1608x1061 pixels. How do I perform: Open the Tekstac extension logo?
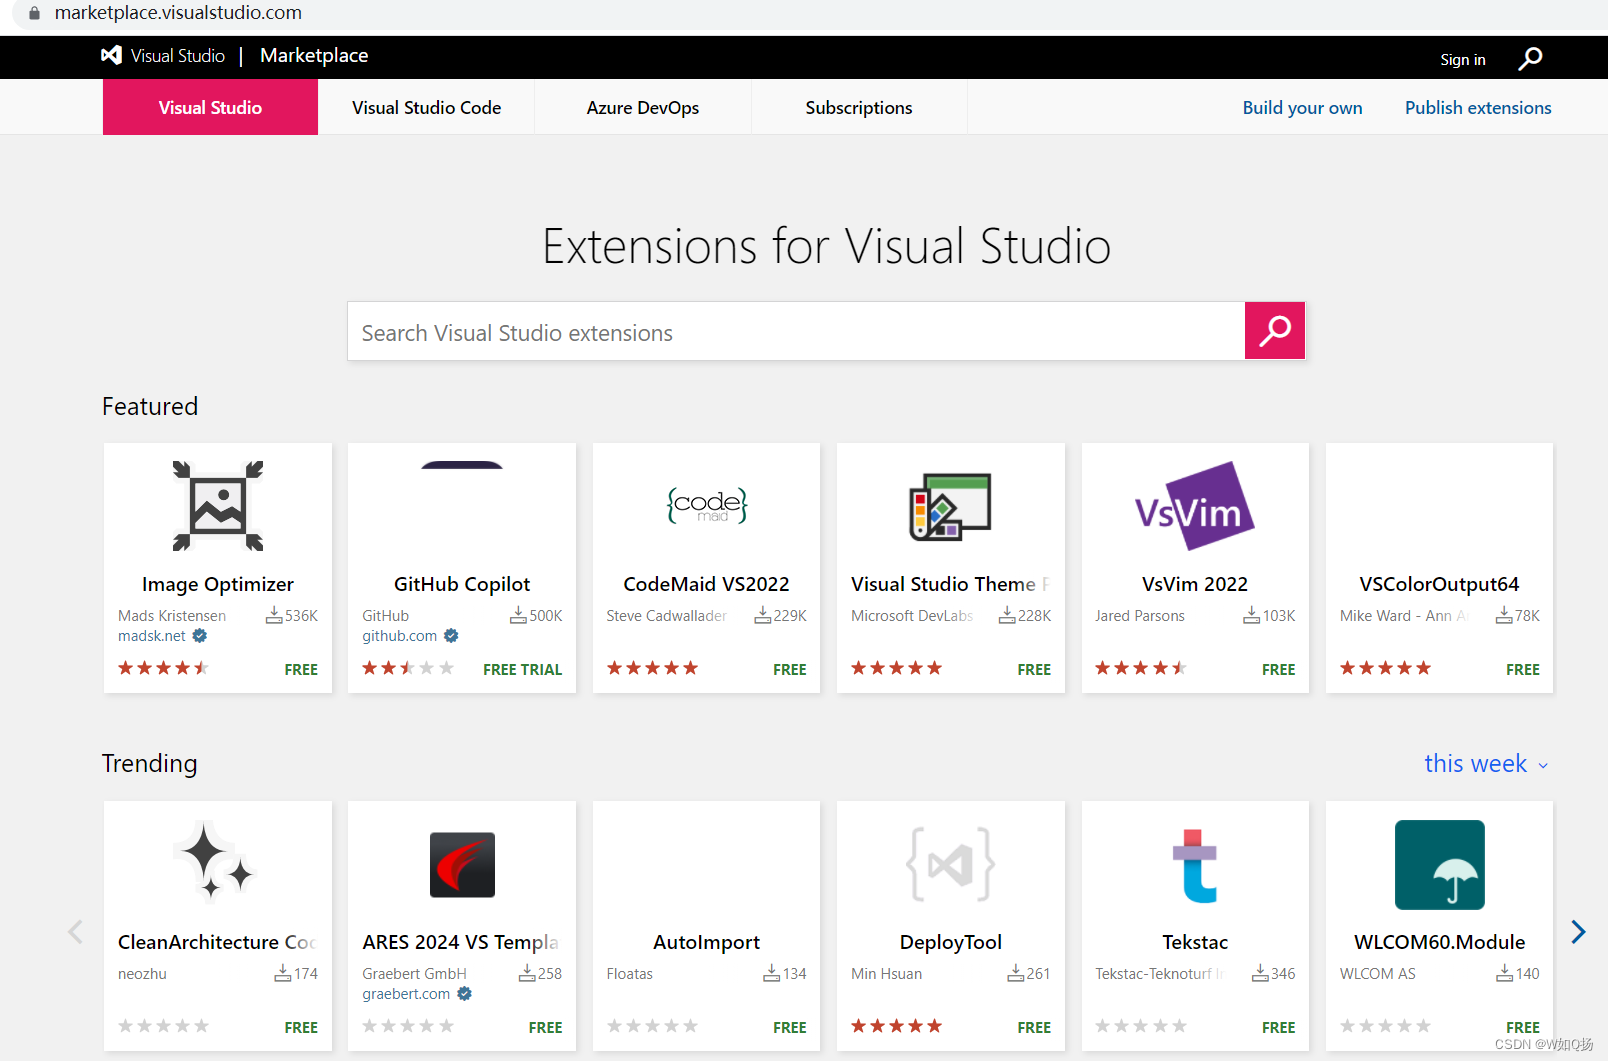tap(1195, 866)
